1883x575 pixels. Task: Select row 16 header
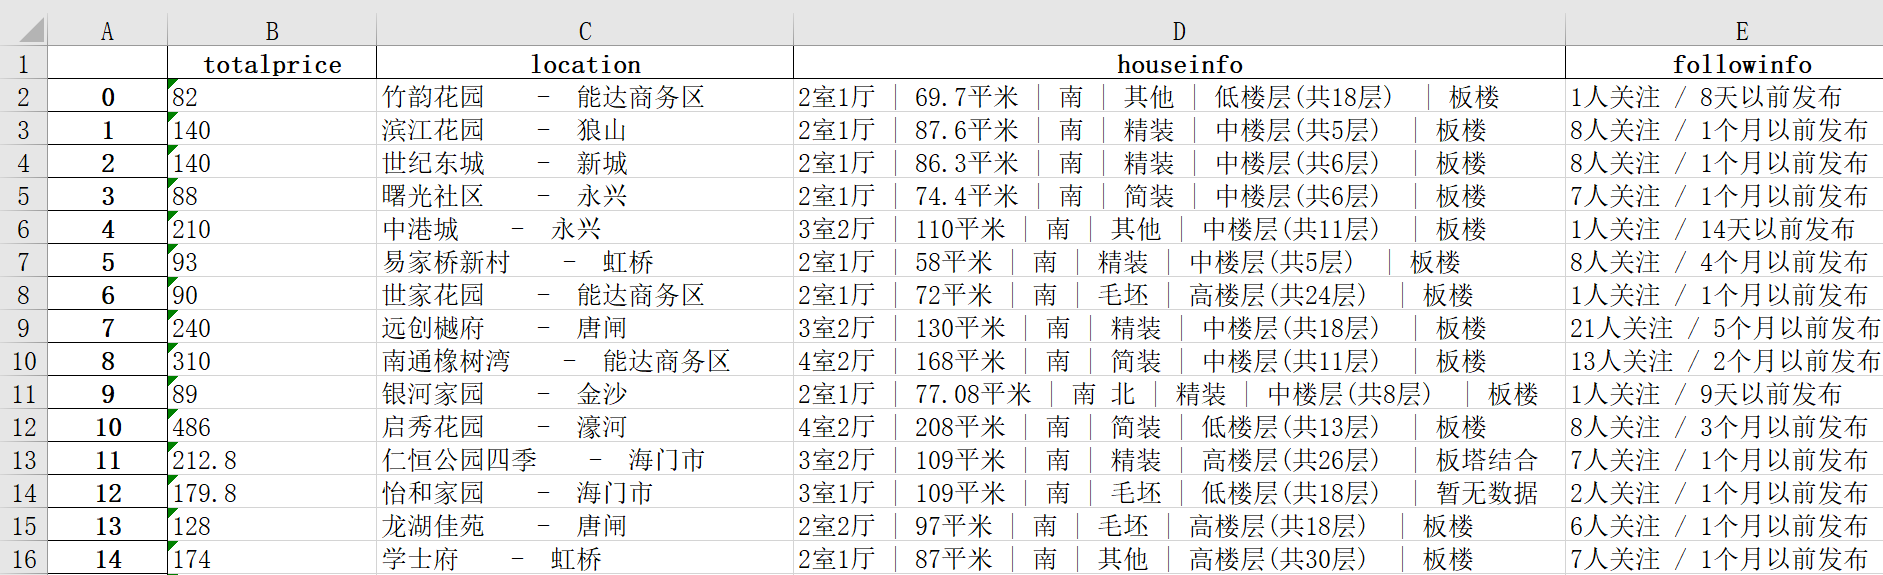[x=23, y=559]
